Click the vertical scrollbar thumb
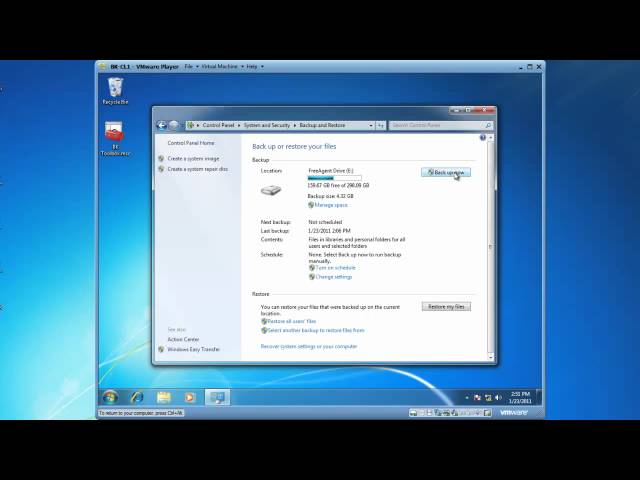The width and height of the screenshot is (640, 480). [491, 247]
